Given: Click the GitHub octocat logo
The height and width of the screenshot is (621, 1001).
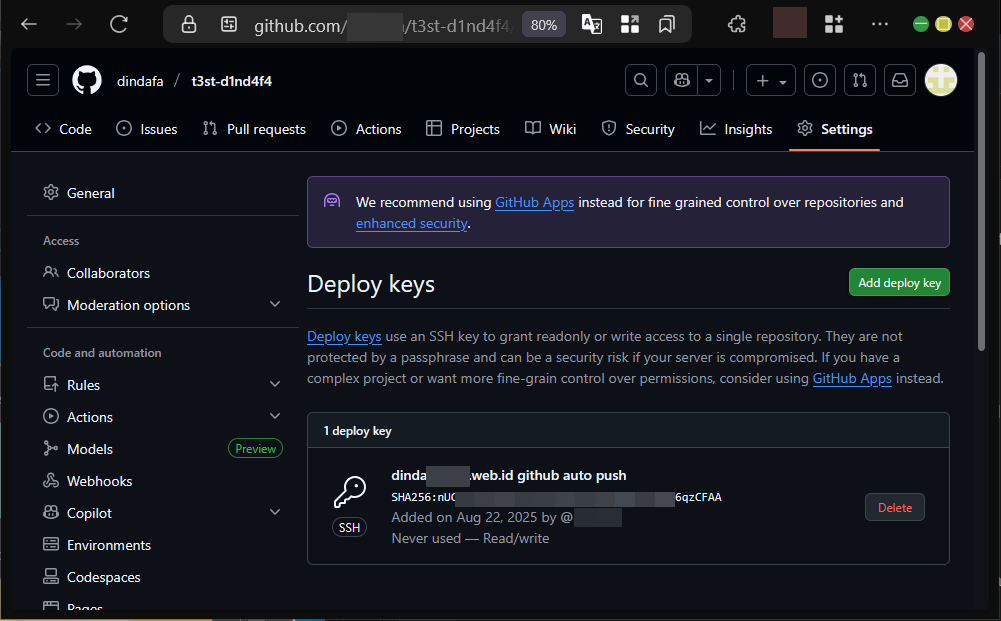Looking at the screenshot, I should point(87,81).
